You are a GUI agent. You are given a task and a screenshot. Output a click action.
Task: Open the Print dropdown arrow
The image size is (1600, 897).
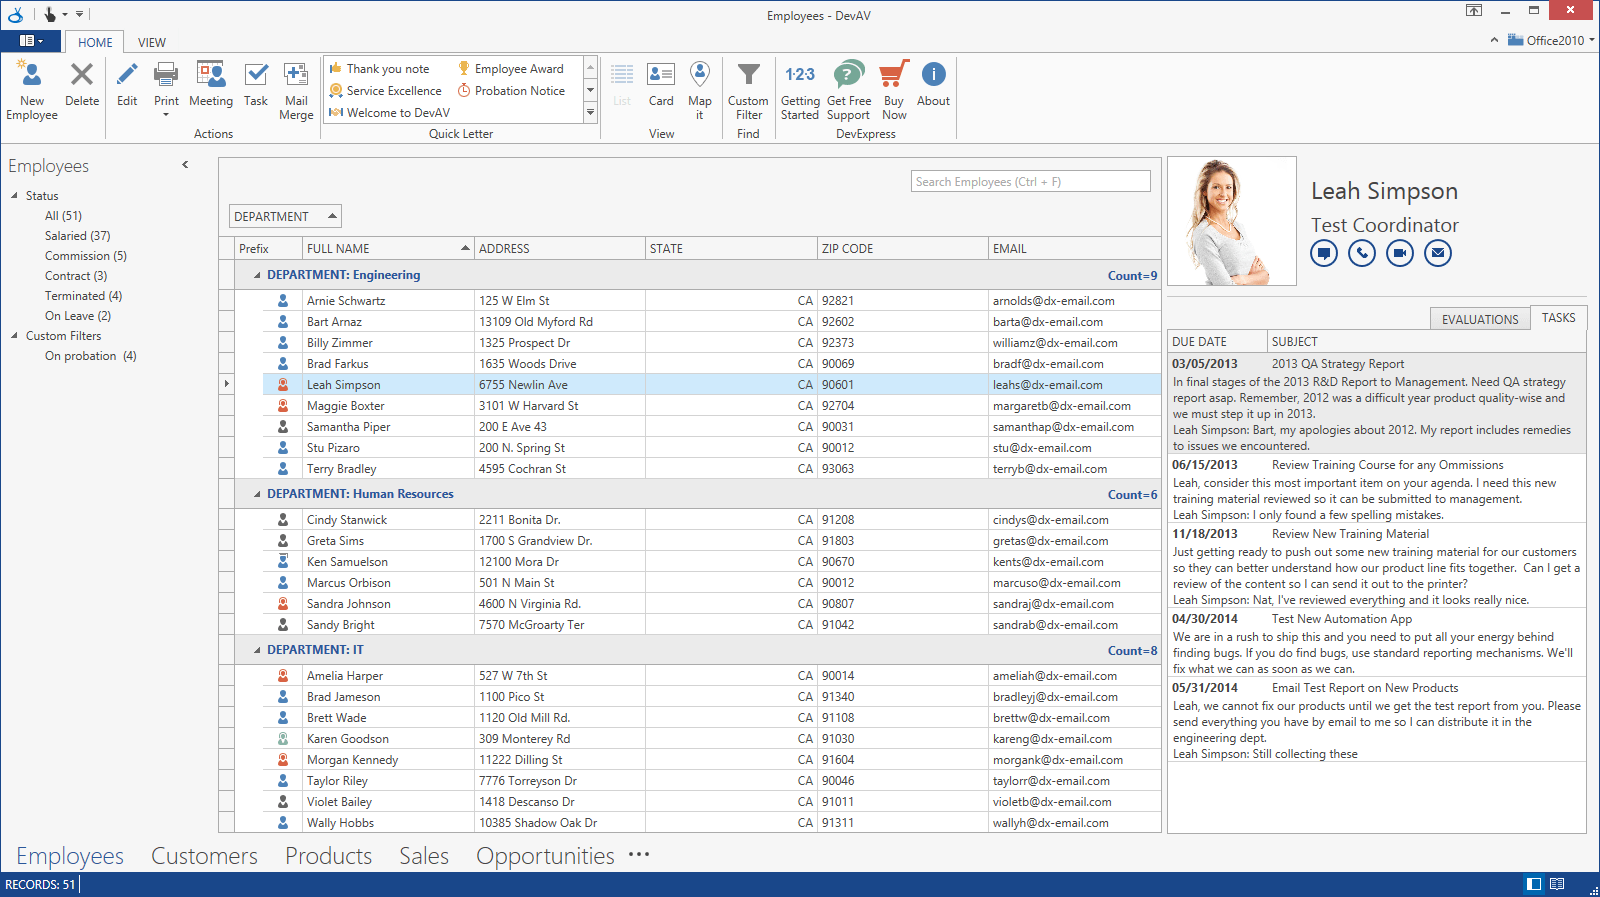[x=166, y=115]
